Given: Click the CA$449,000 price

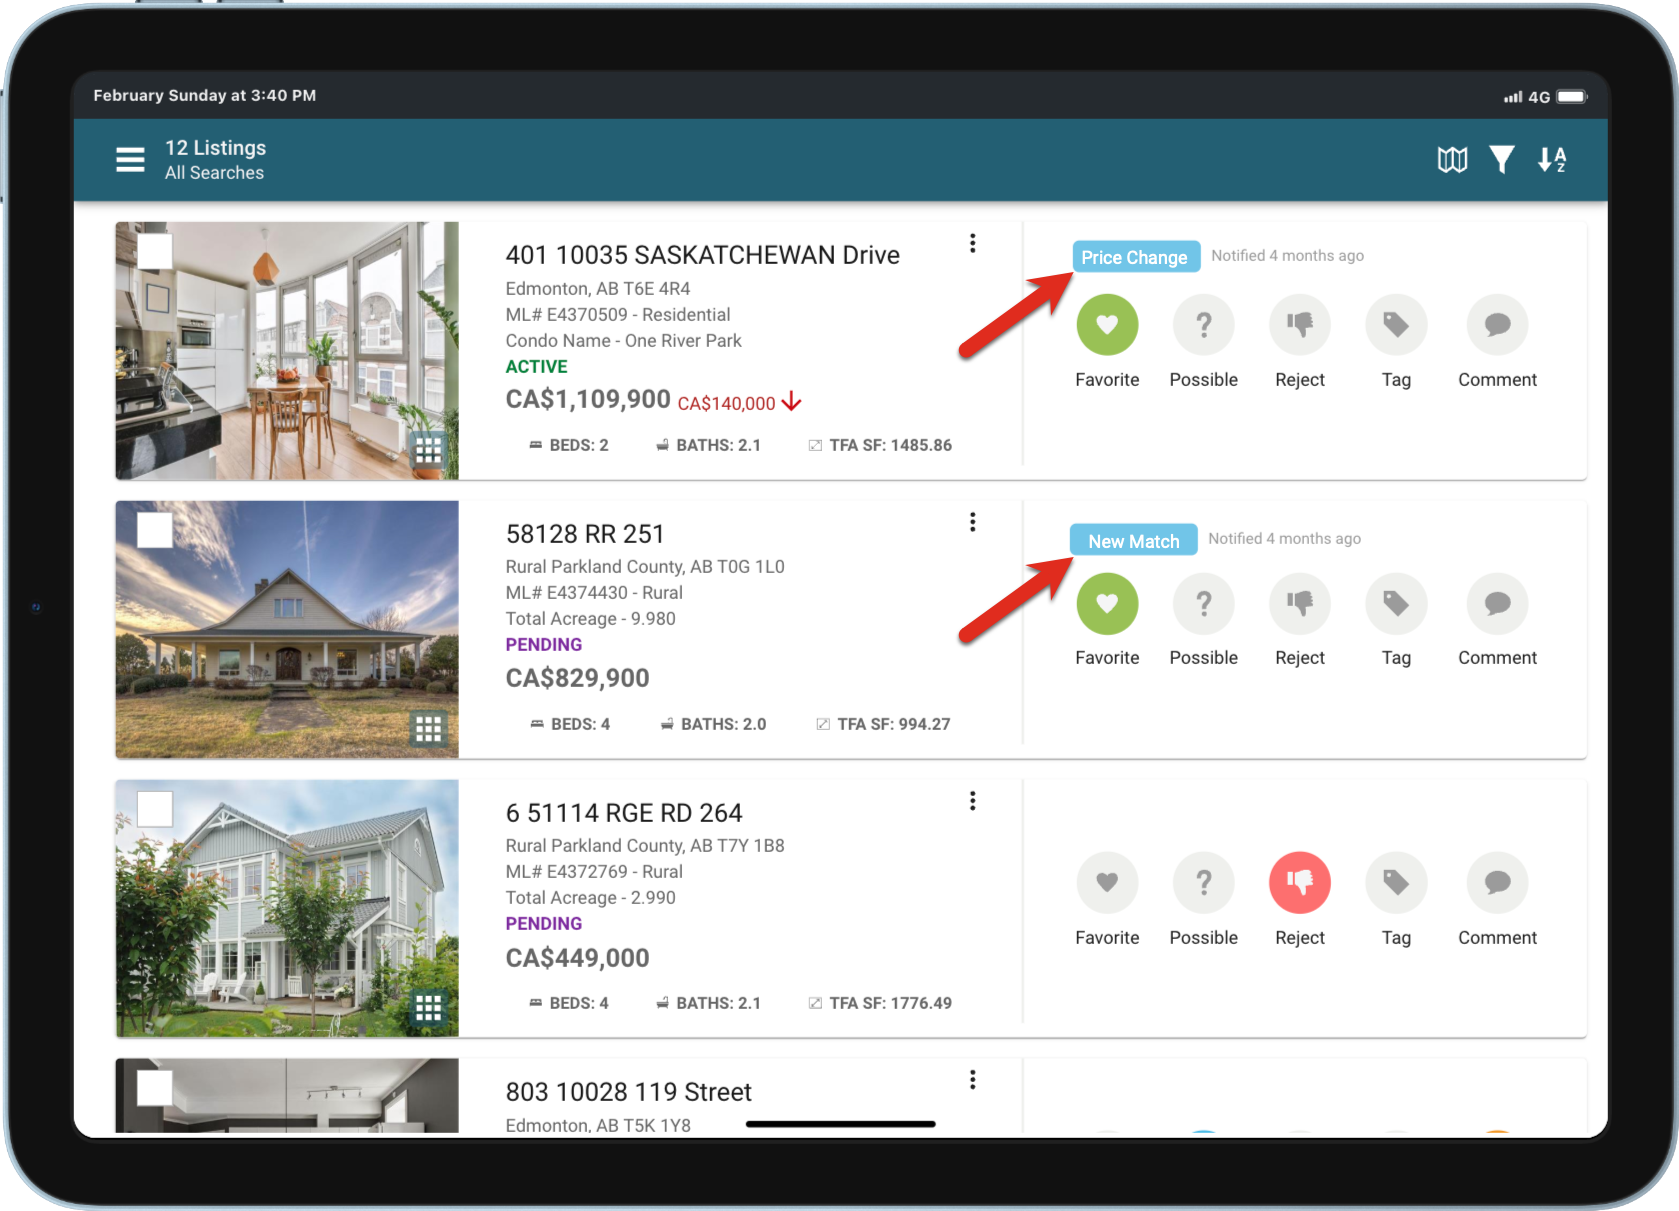Looking at the screenshot, I should tap(577, 958).
